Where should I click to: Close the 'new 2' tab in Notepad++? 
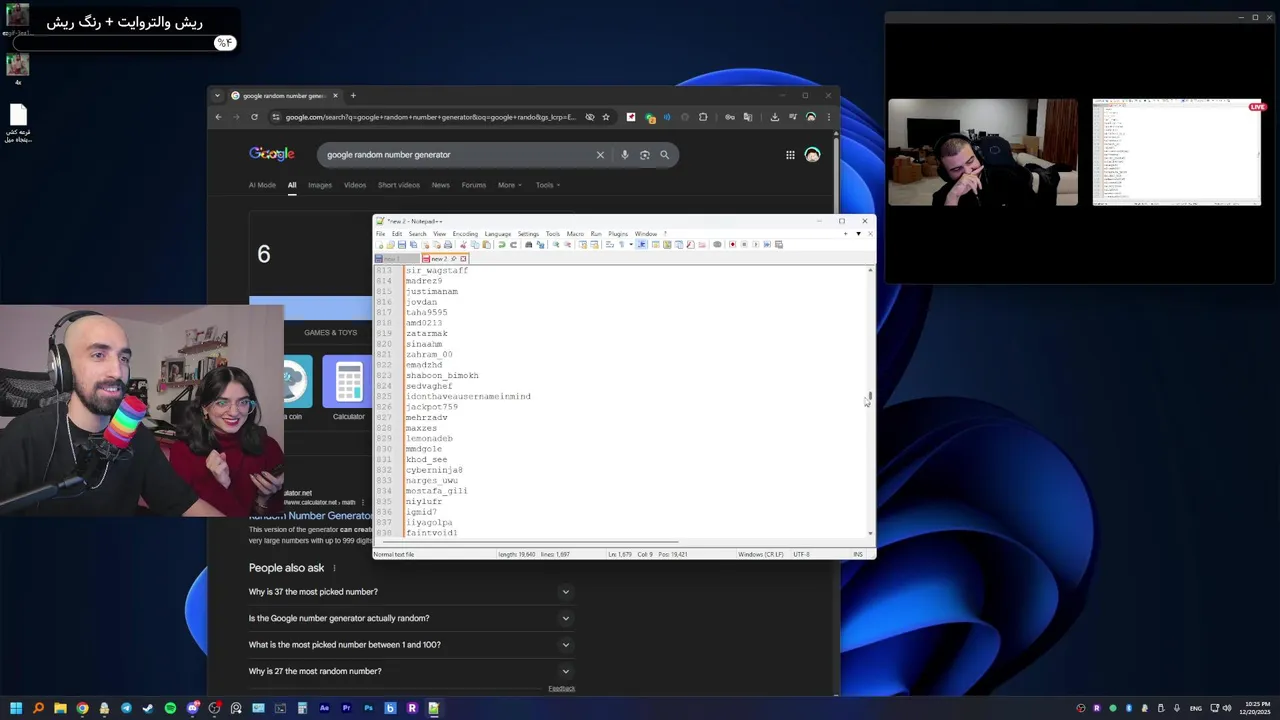[463, 259]
